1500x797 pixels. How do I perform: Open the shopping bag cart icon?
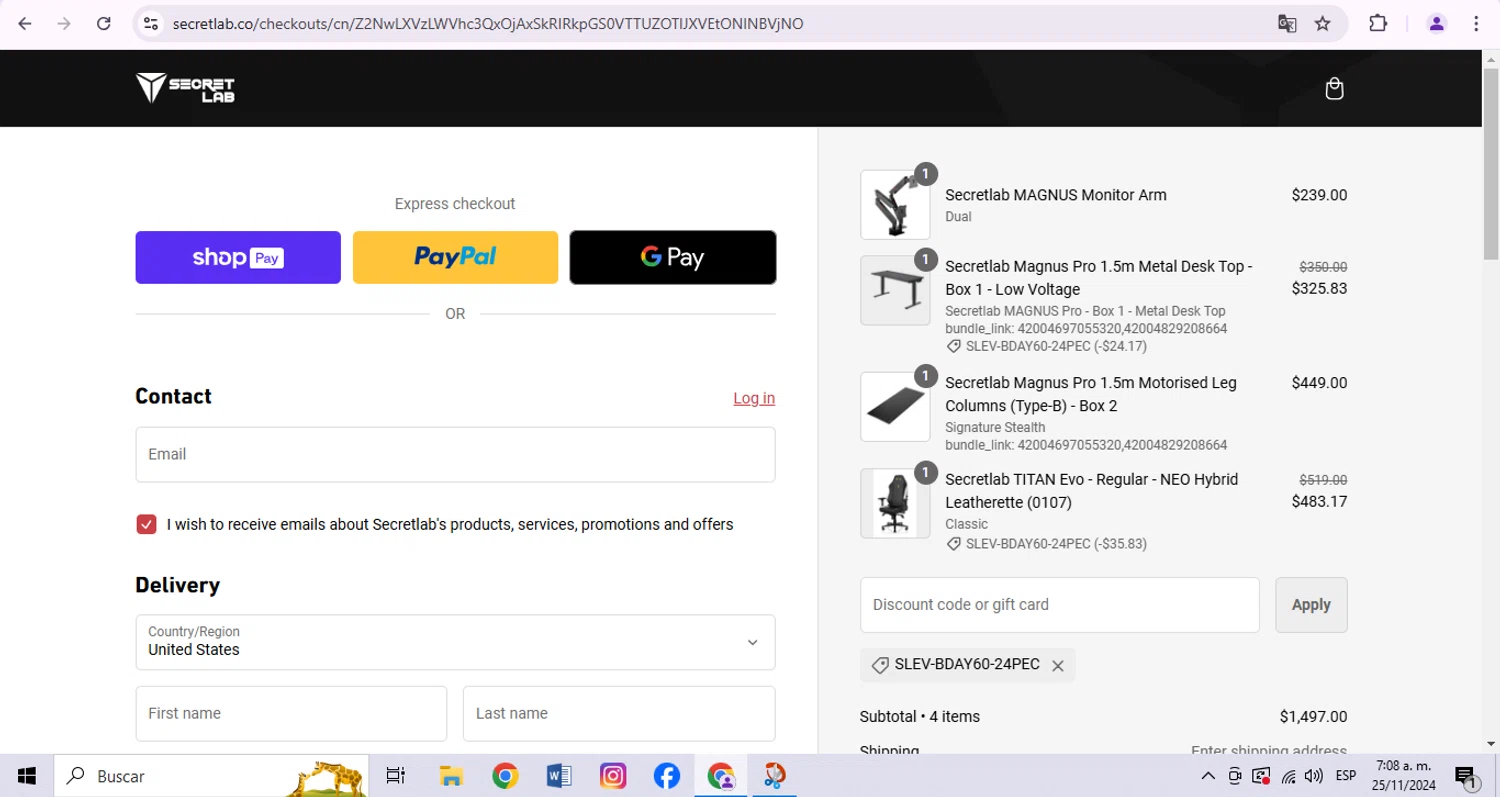1334,89
